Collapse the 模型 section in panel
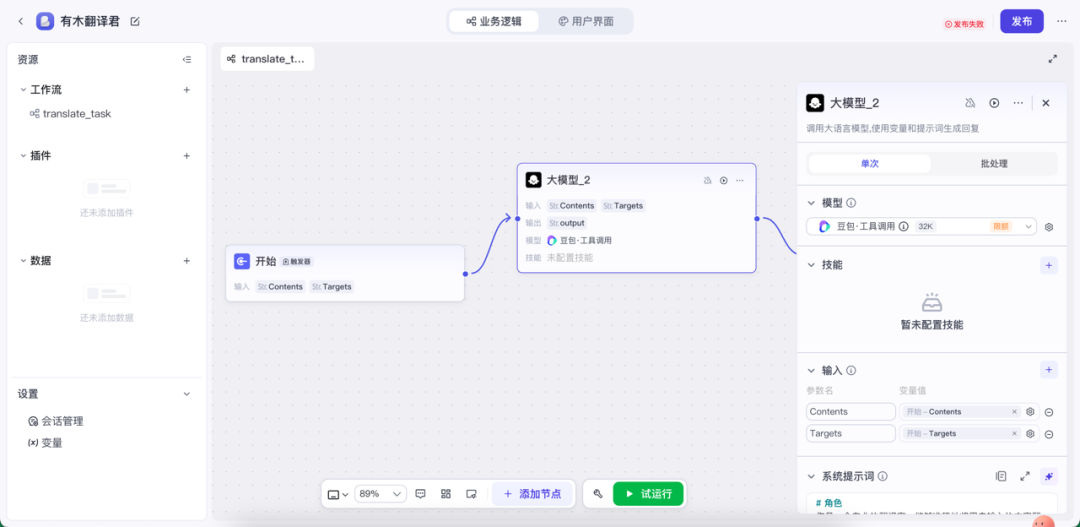This screenshot has height=527, width=1080. point(811,203)
